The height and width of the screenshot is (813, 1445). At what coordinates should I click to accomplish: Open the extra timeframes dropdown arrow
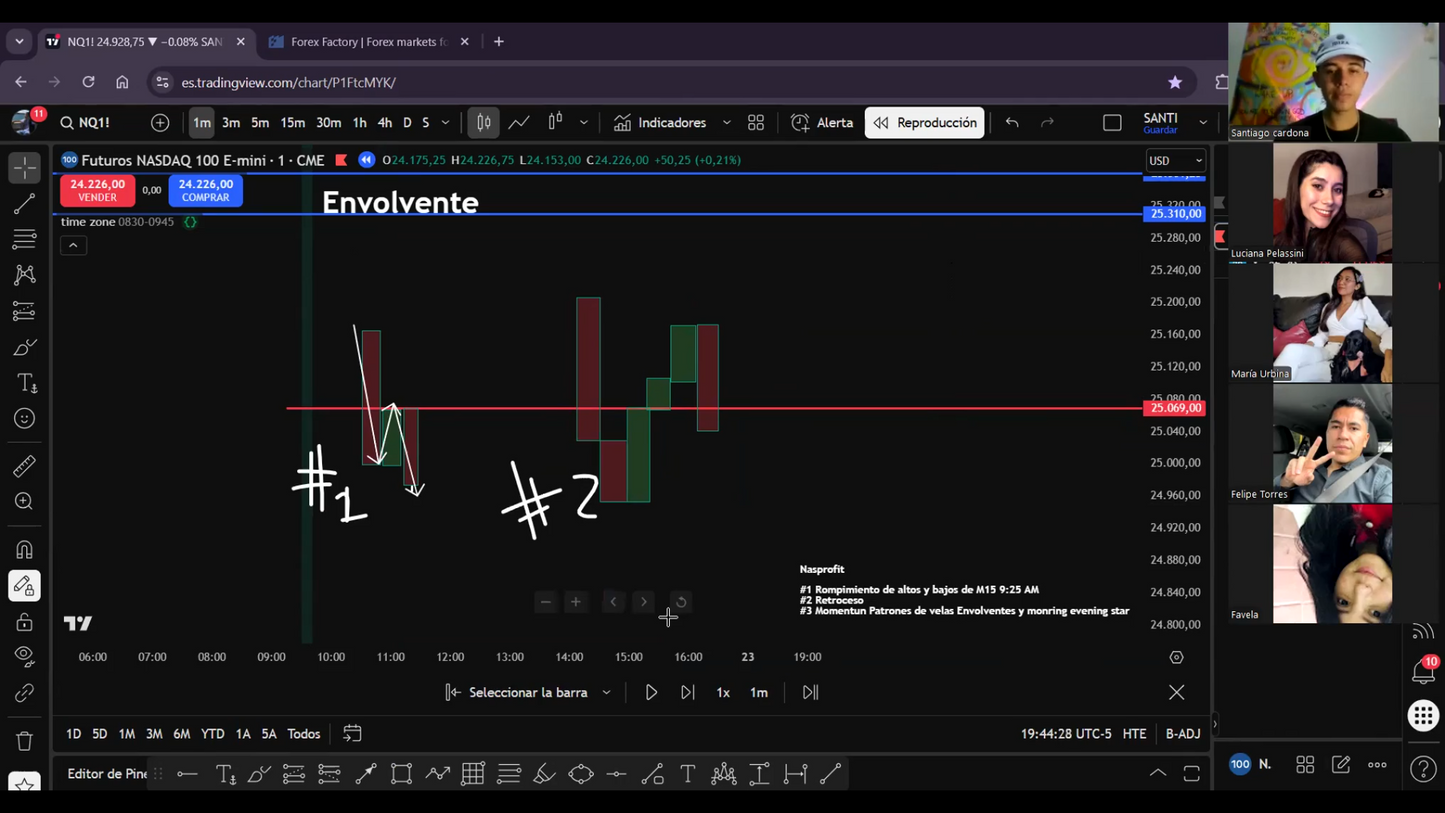[445, 122]
